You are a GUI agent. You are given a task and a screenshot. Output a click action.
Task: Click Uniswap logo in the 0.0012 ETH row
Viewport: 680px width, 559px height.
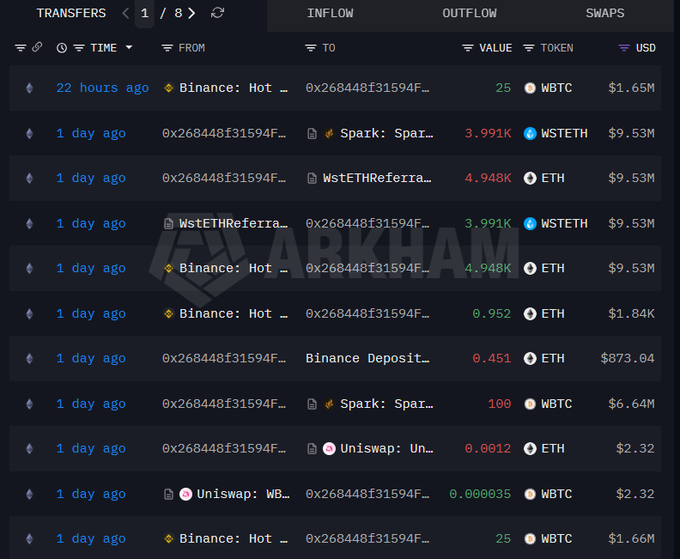[329, 449]
